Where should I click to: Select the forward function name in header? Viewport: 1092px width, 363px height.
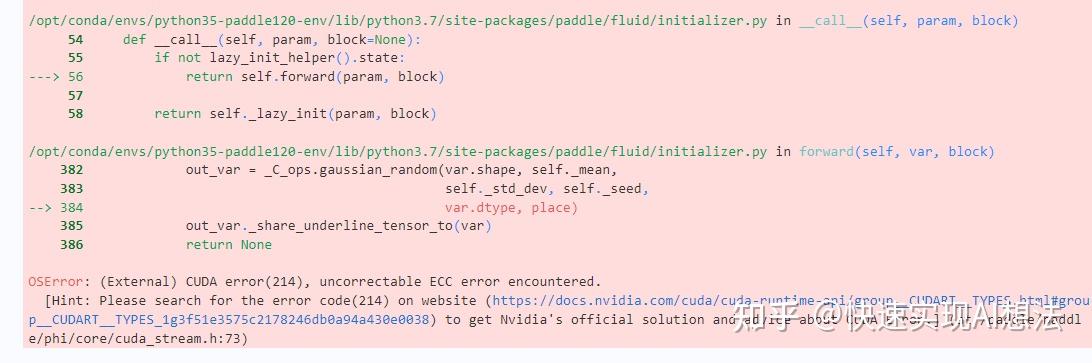[x=827, y=152]
